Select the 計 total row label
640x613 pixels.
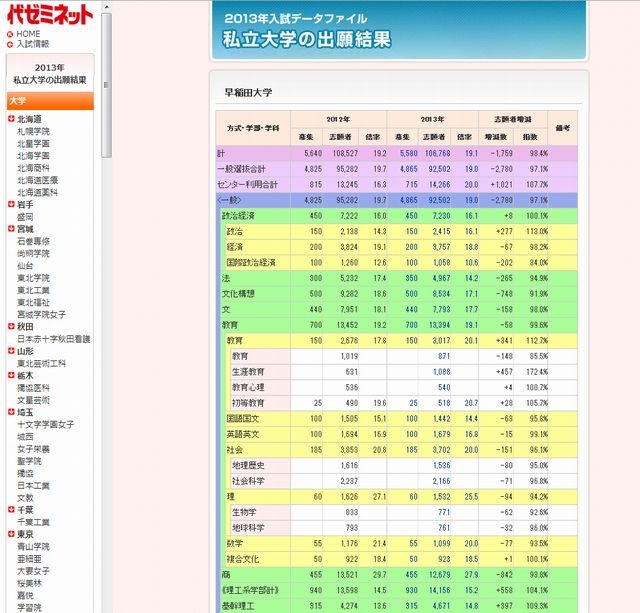click(x=221, y=153)
